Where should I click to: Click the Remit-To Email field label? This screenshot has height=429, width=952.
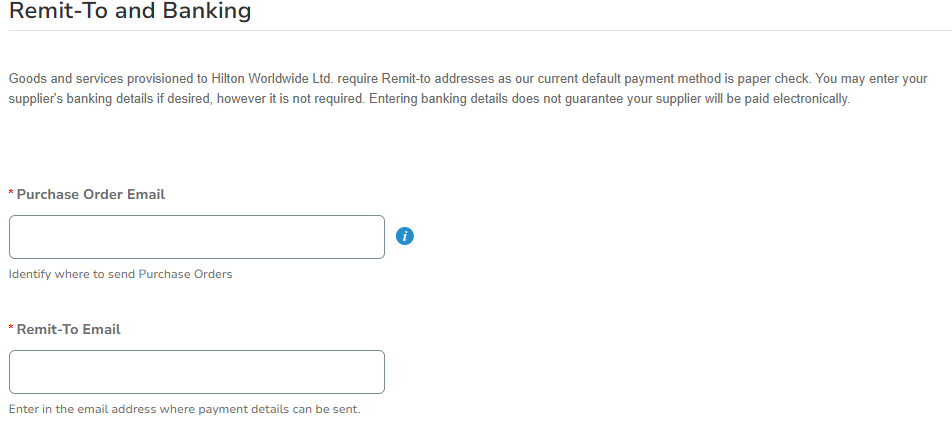pos(69,329)
